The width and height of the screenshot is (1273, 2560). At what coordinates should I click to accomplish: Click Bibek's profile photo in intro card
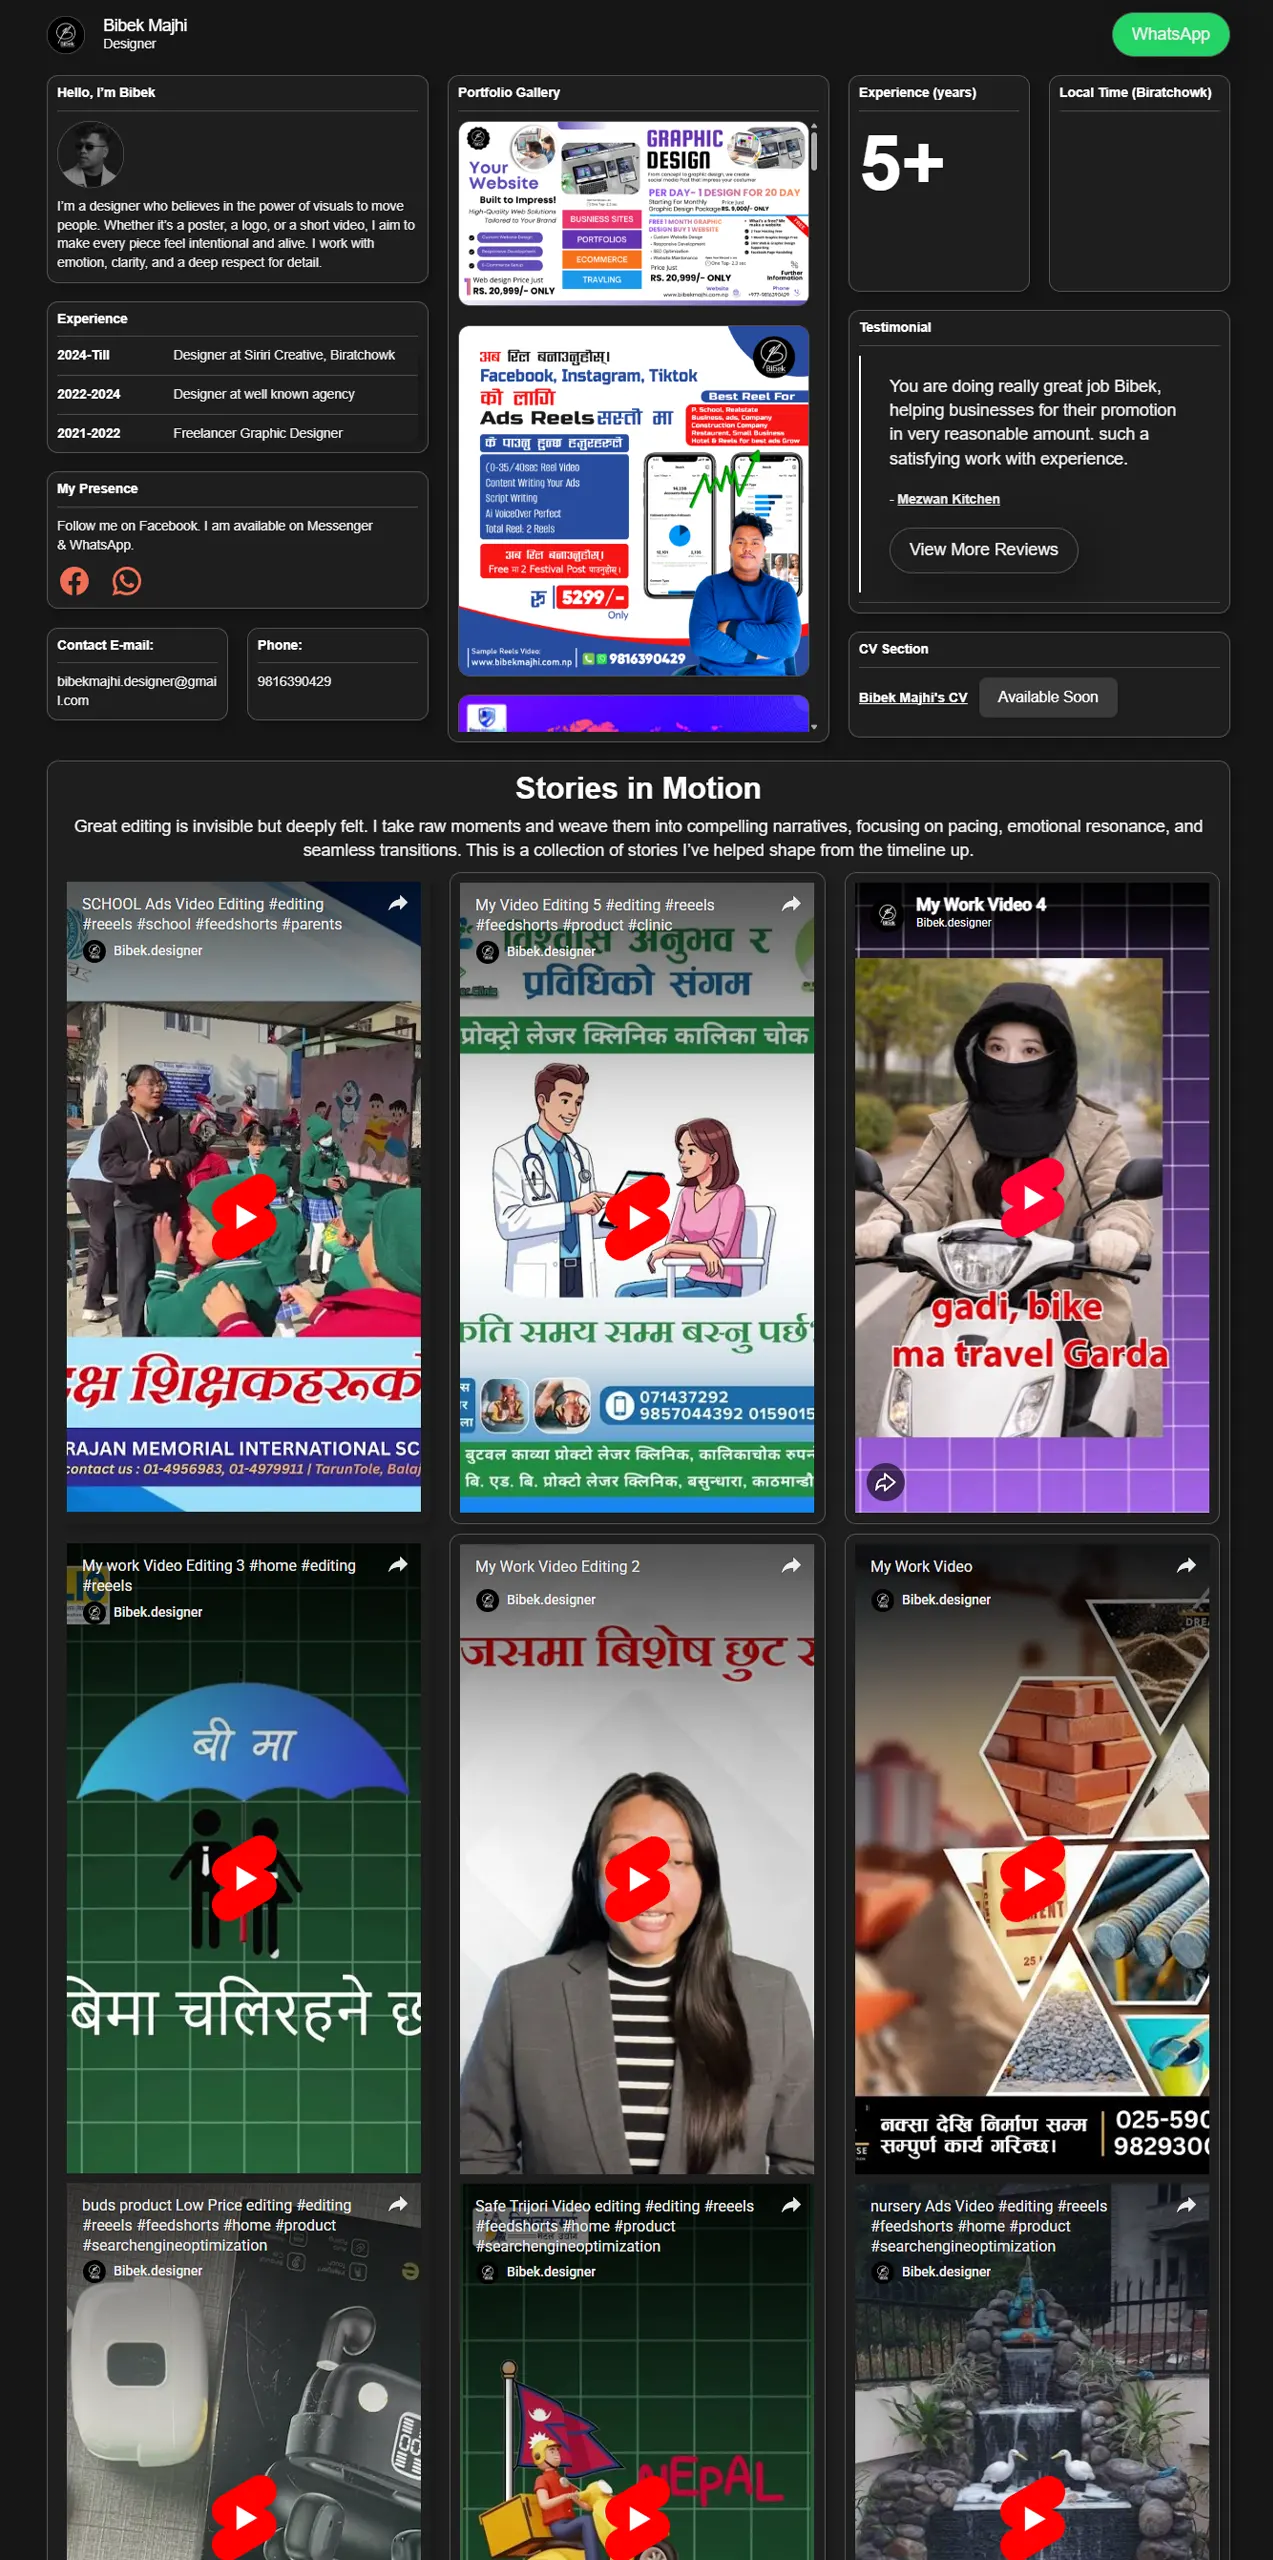click(x=90, y=155)
